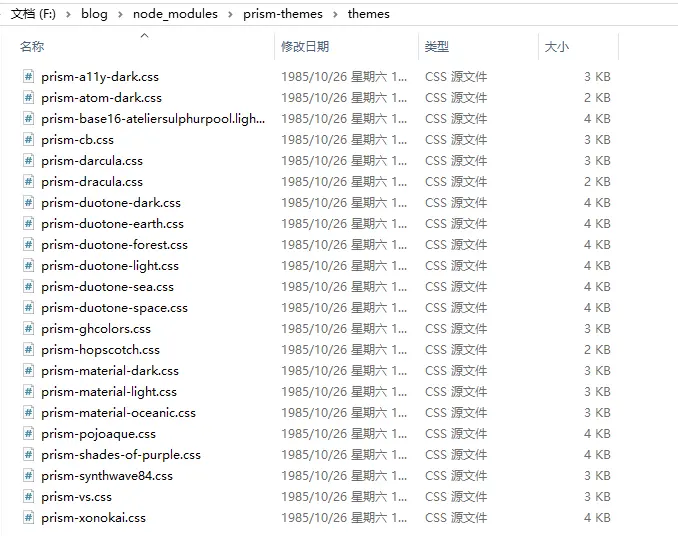Open the chevron after node_modules breadcrumb

click(230, 14)
